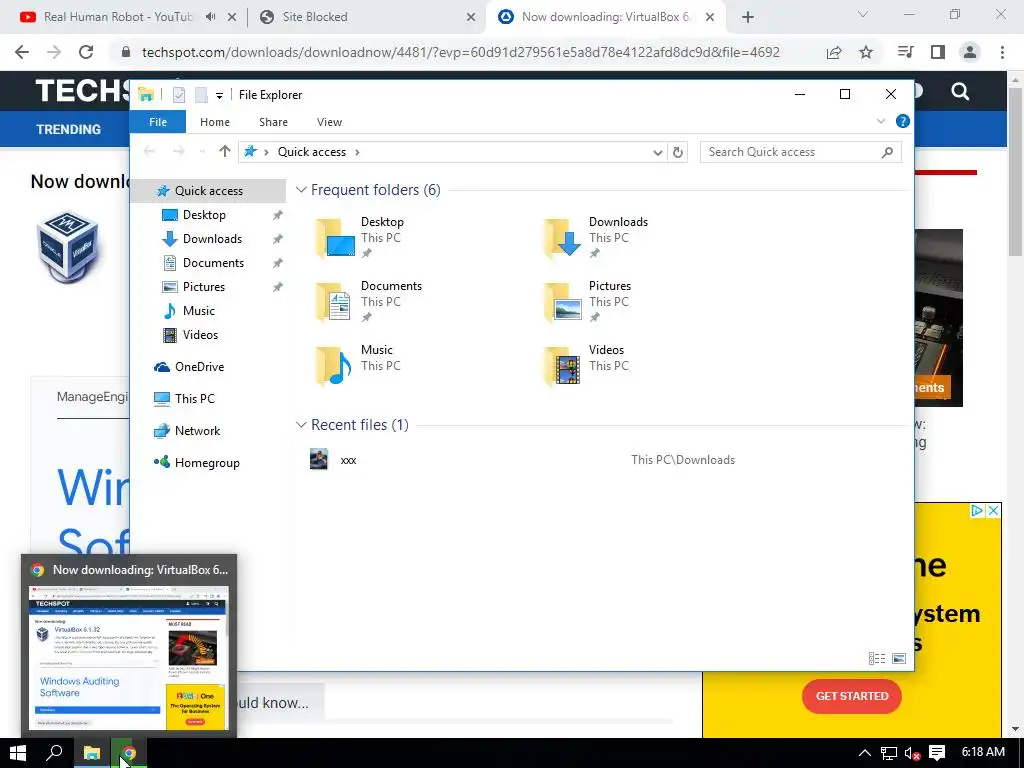The width and height of the screenshot is (1024, 768).
Task: Open Homegroup in the navigation pane
Action: [206, 463]
